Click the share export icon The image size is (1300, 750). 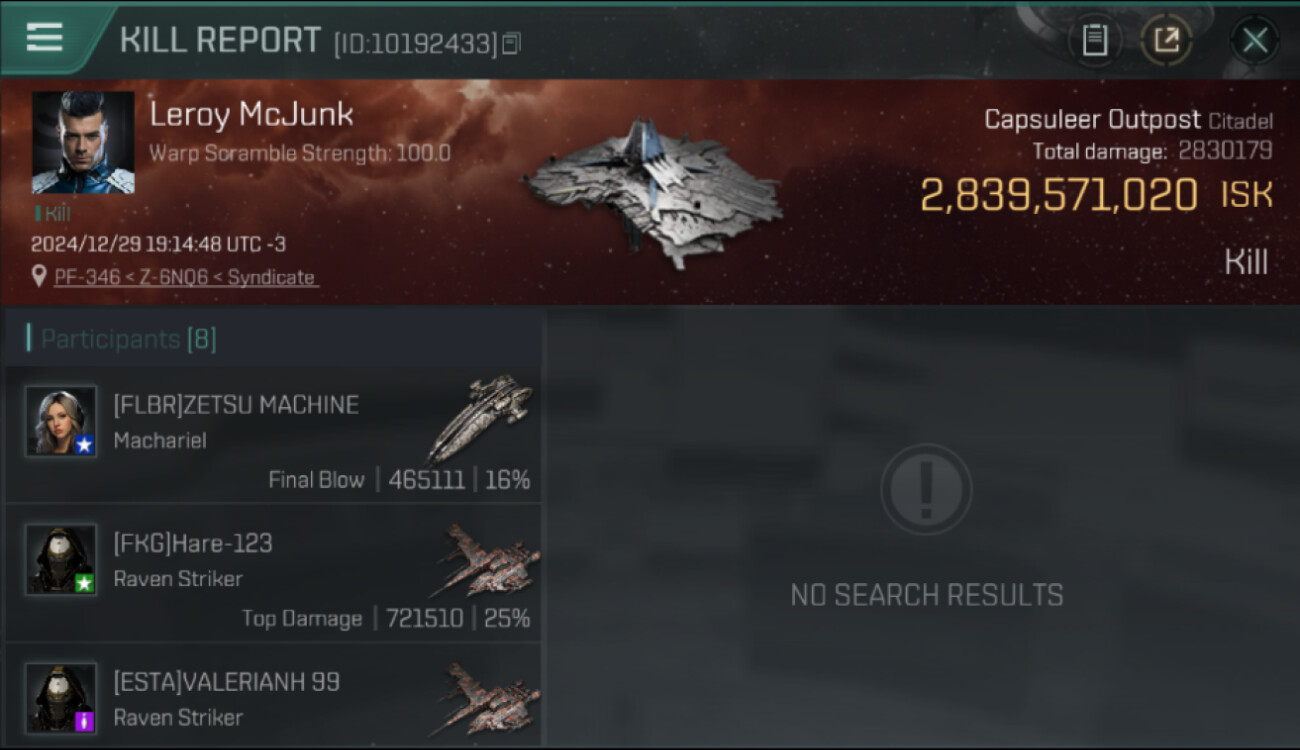pyautogui.click(x=1166, y=41)
